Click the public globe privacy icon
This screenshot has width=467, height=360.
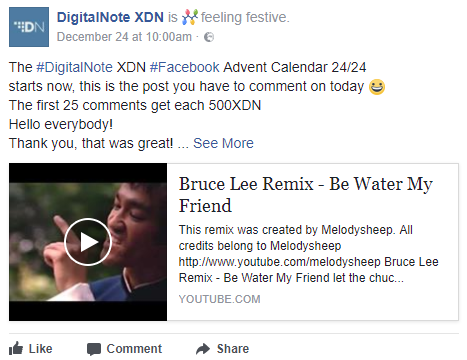click(209, 37)
